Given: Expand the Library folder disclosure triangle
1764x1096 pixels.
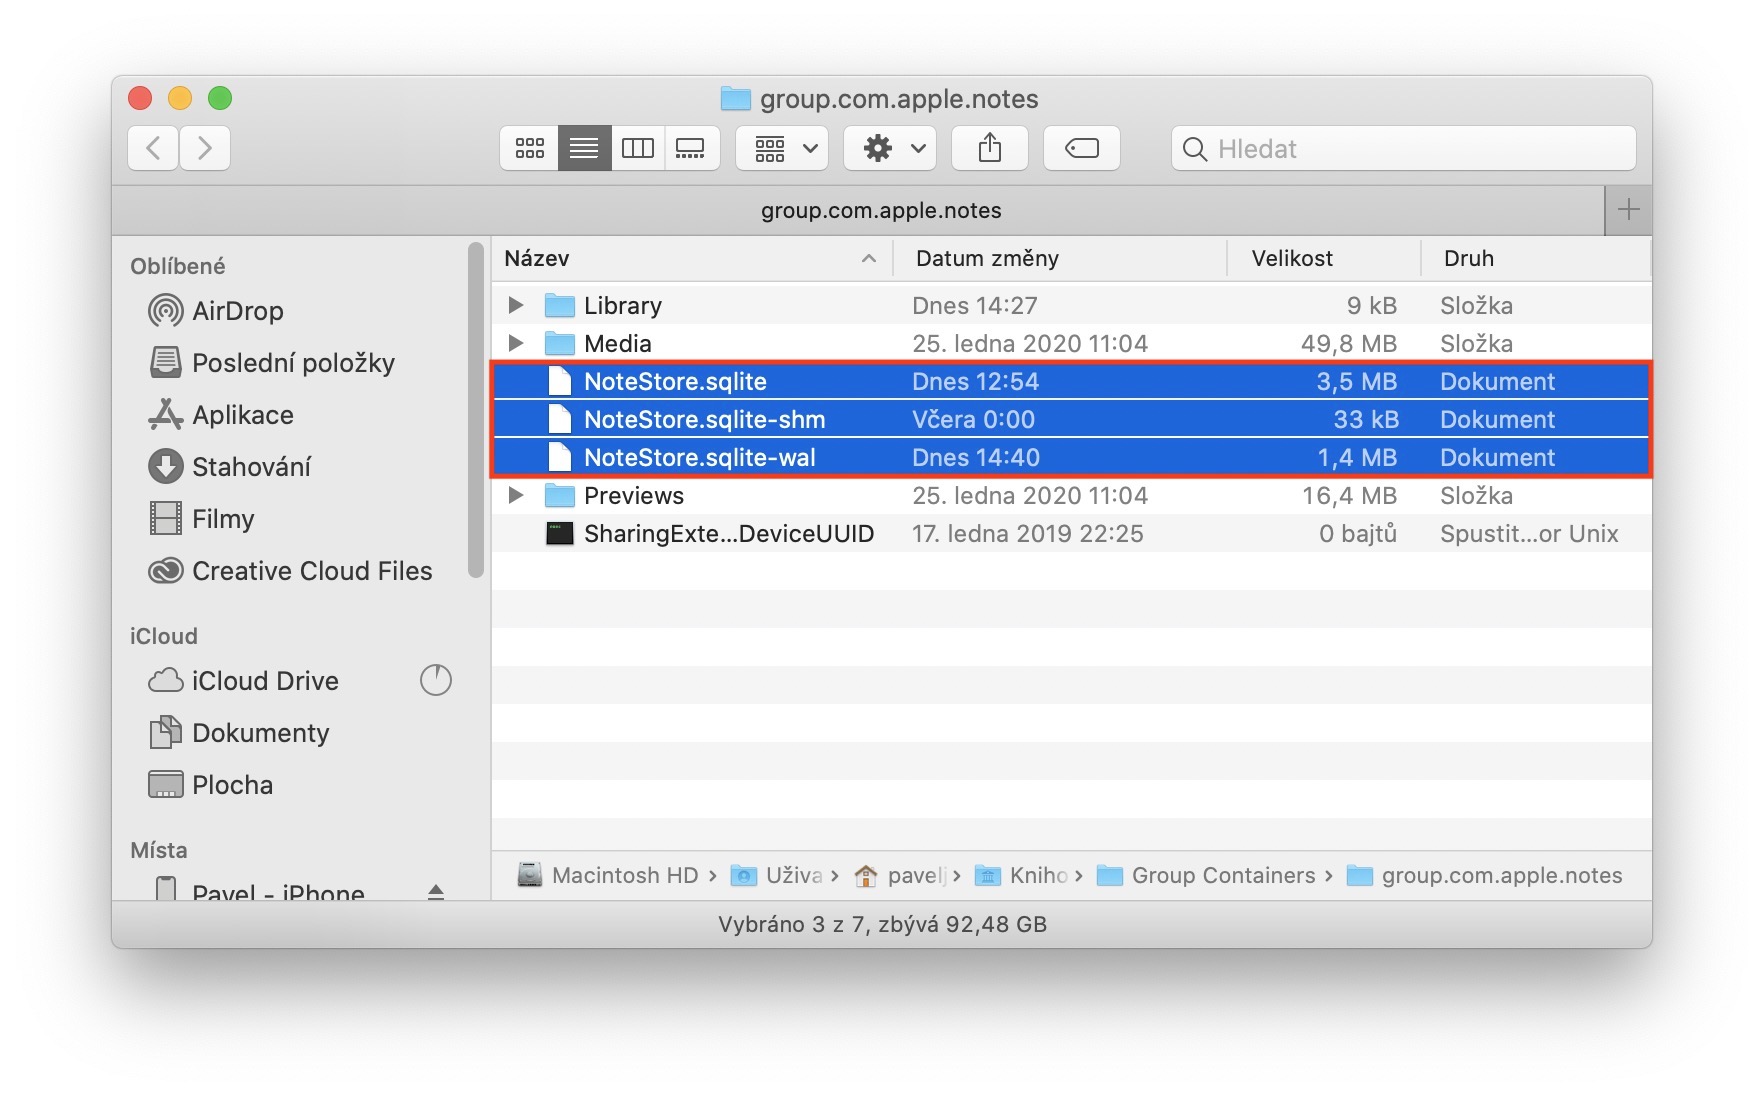Looking at the screenshot, I should pyautogui.click(x=515, y=305).
